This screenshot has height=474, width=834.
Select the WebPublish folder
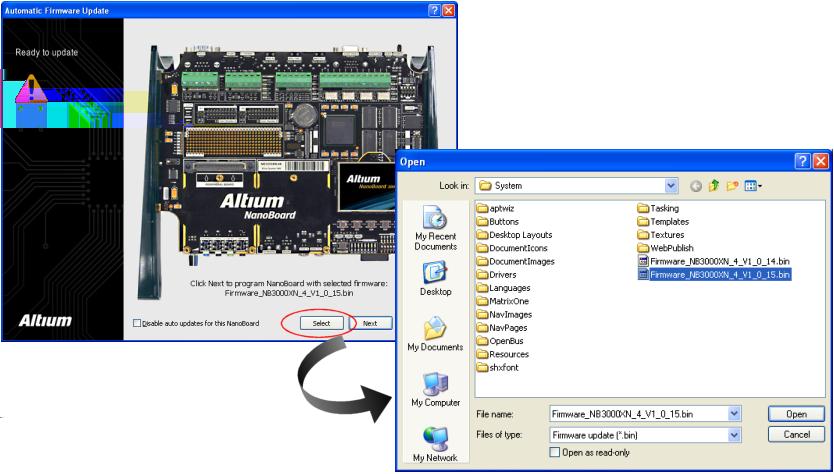(666, 248)
